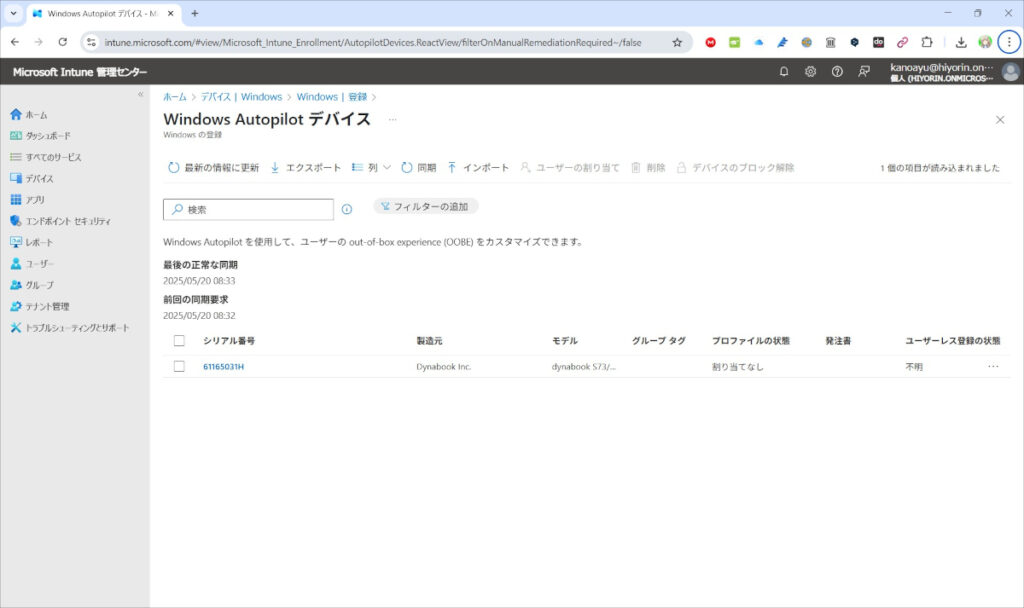Open the feedback icon in header

pos(864,72)
